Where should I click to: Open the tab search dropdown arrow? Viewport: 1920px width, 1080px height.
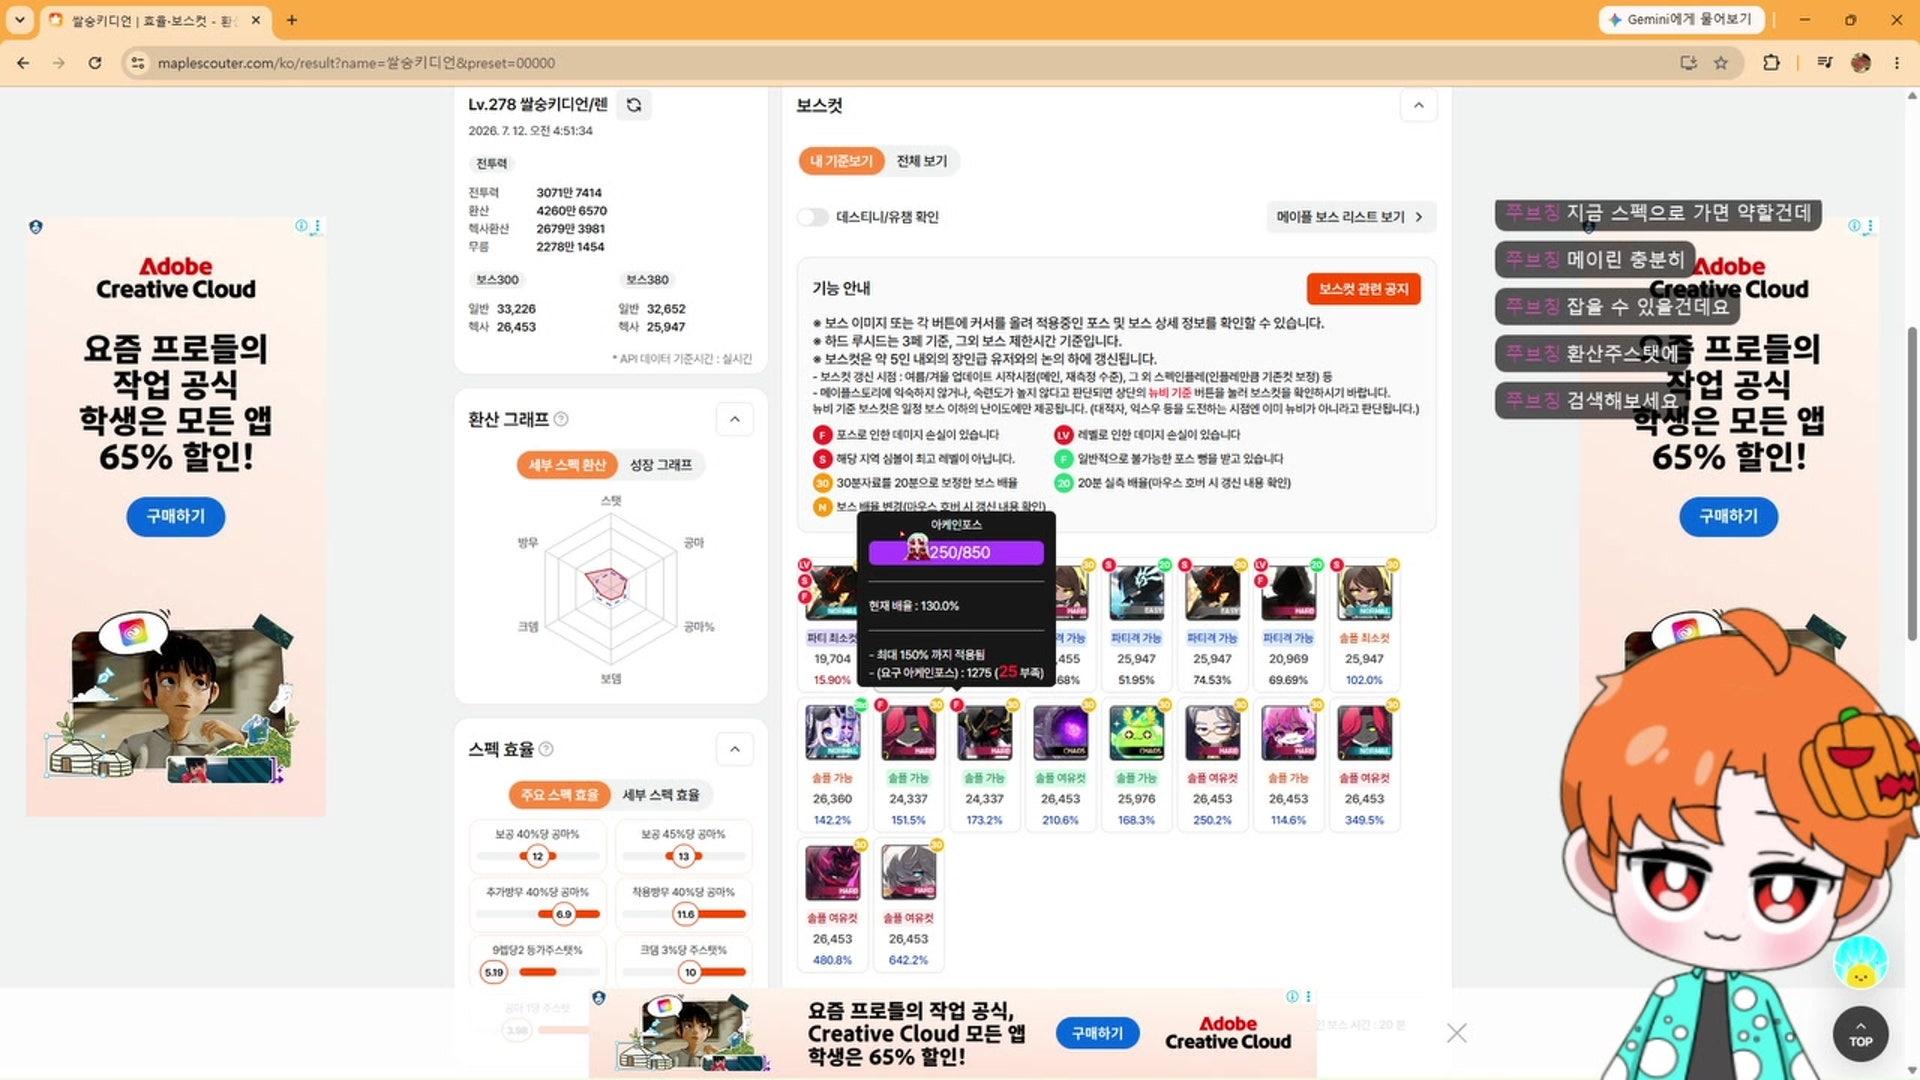tap(19, 19)
